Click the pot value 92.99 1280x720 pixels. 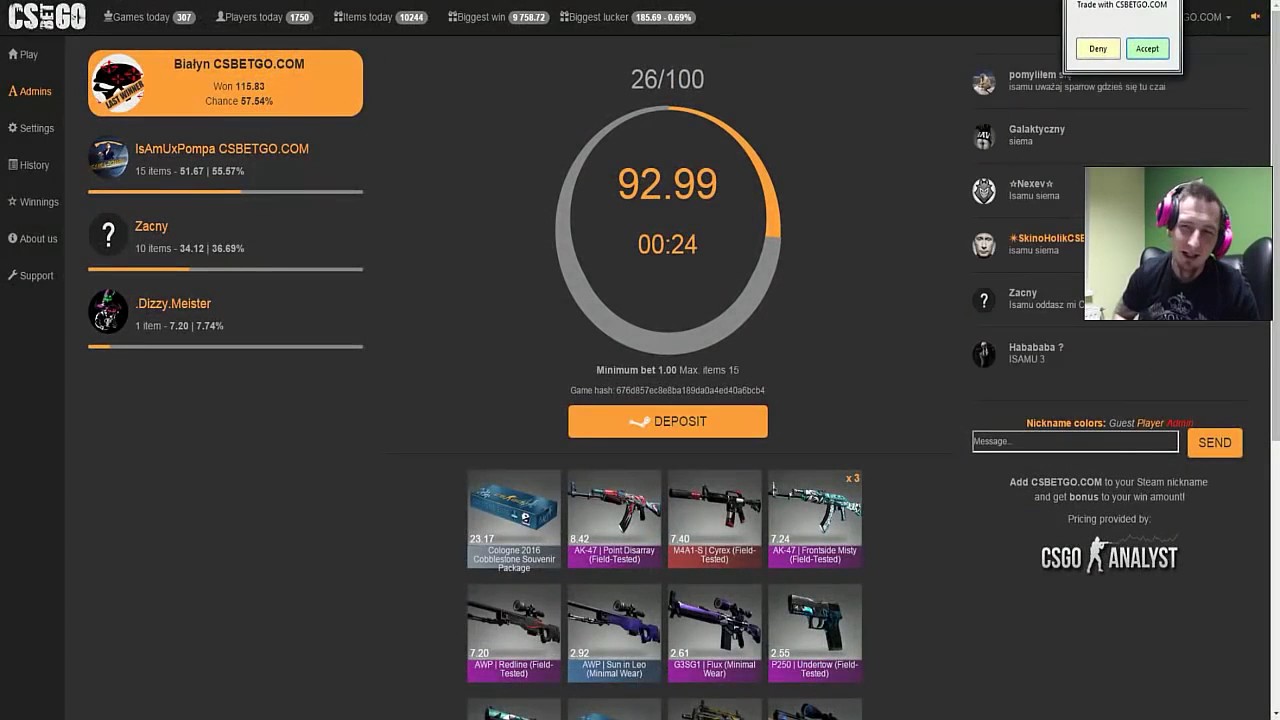pyautogui.click(x=667, y=185)
